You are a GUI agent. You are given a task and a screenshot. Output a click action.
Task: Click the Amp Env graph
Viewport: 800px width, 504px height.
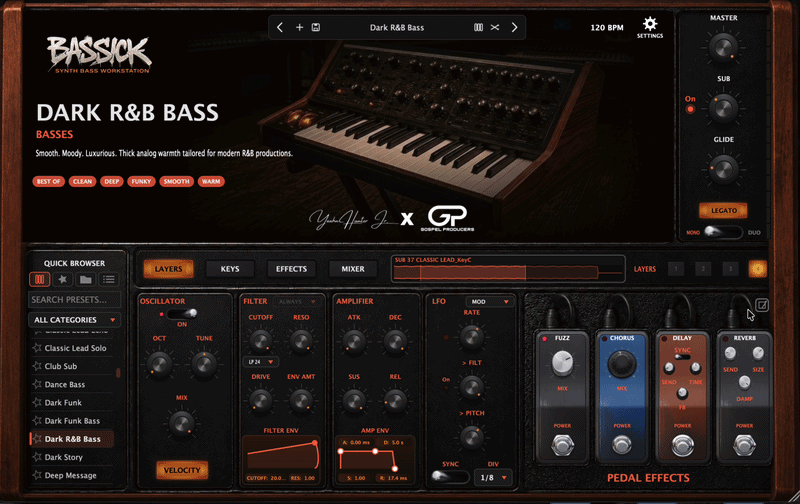pyautogui.click(x=375, y=458)
